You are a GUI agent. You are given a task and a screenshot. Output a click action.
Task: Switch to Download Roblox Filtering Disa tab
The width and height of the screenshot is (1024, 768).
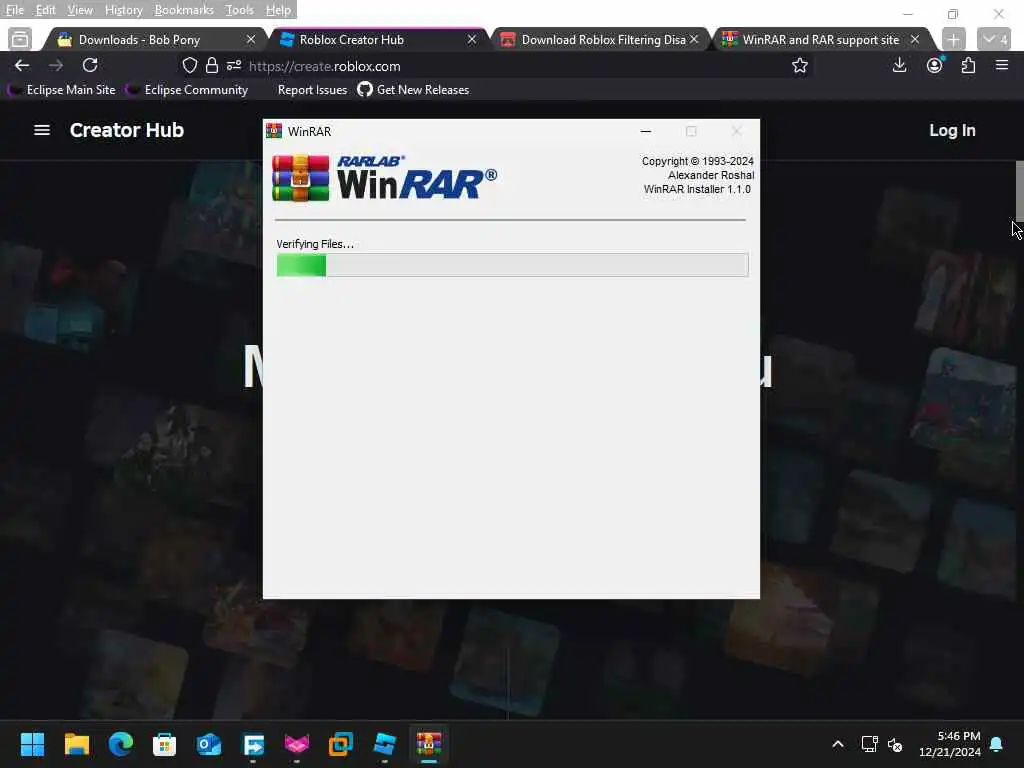coord(601,40)
